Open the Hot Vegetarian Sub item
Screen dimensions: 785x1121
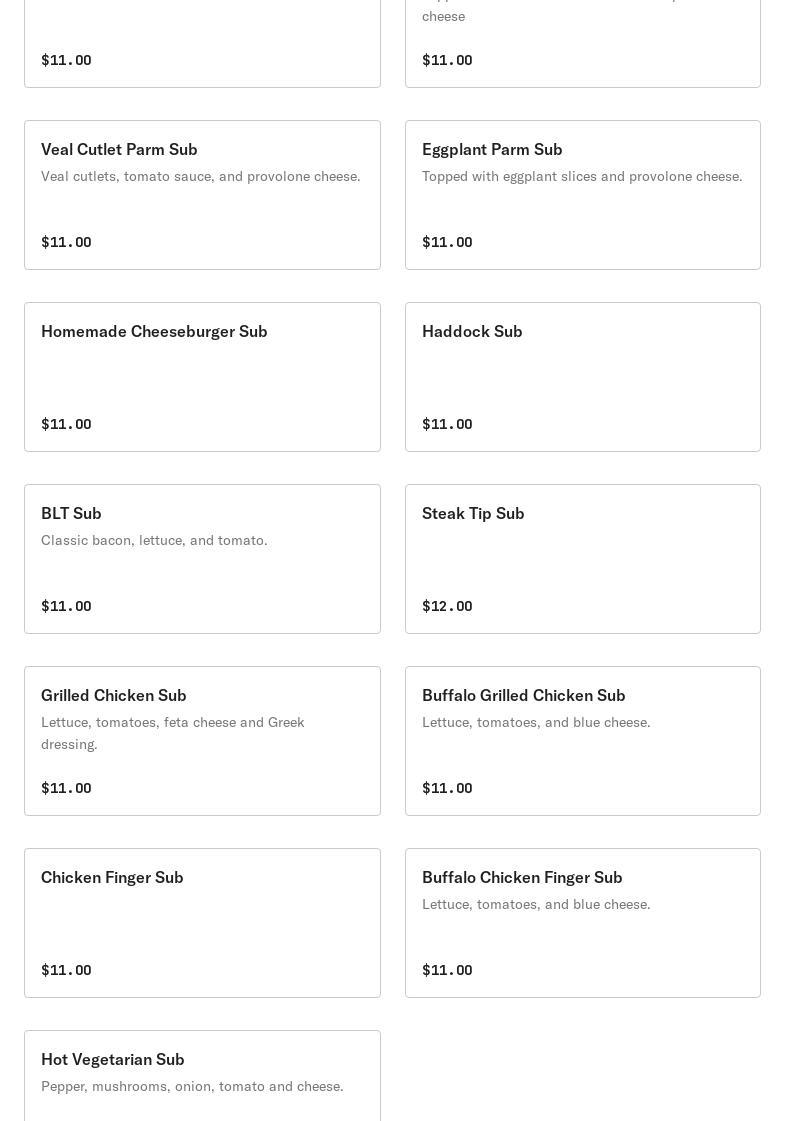202,1075
